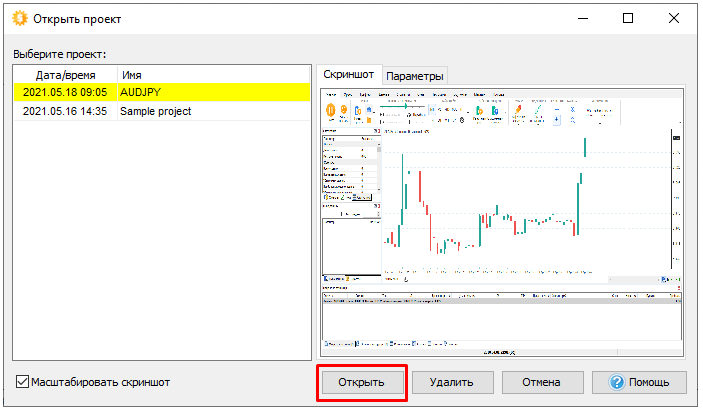The width and height of the screenshot is (703, 412).
Task: Select the AUDJPY project name
Action: tap(140, 92)
